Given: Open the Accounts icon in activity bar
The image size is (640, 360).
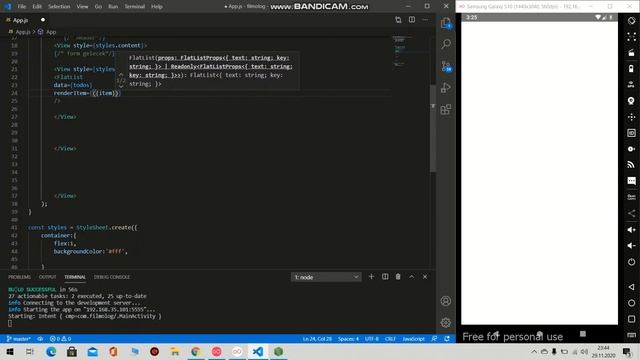Looking at the screenshot, I should point(446,301).
